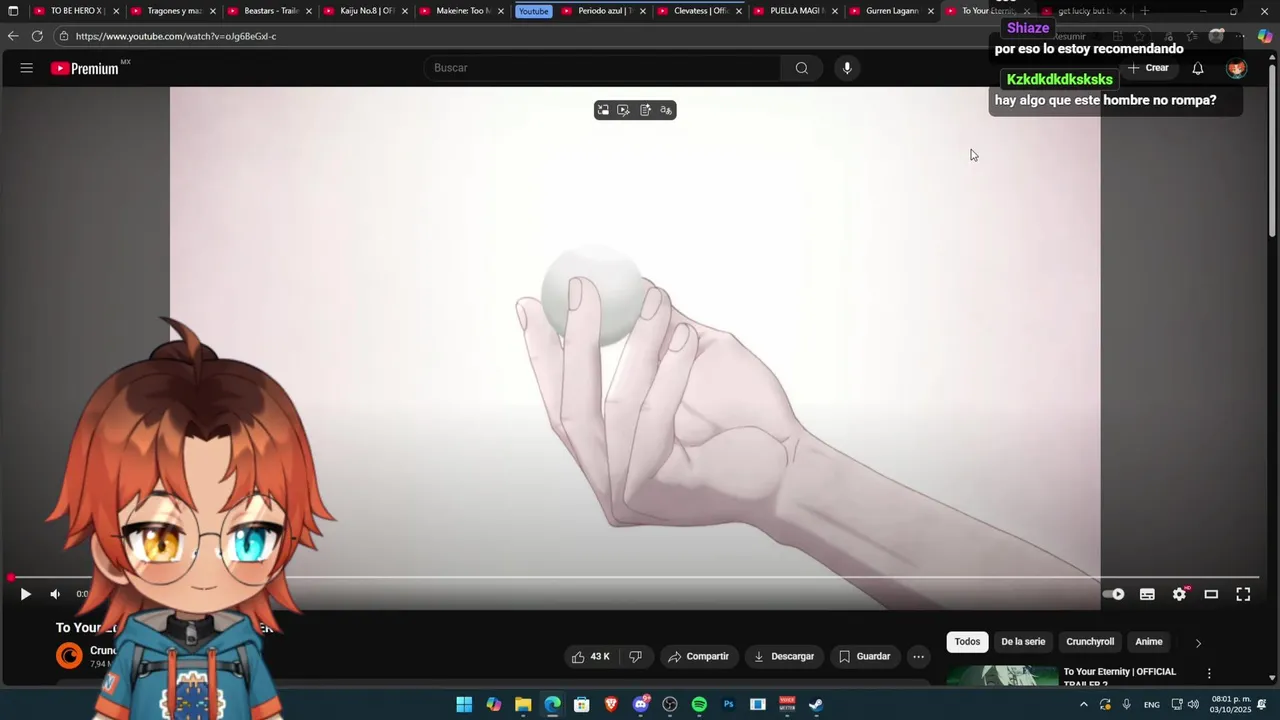Open the Crunchyroll channel avatar
The height and width of the screenshot is (720, 1280).
click(x=69, y=656)
